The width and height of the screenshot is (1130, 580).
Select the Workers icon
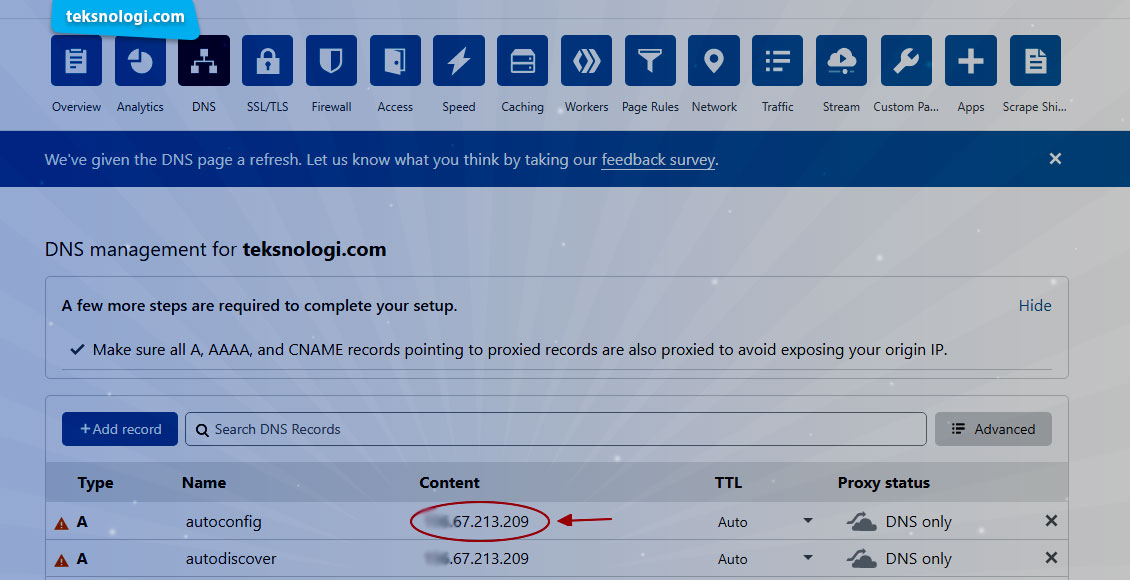(x=586, y=60)
